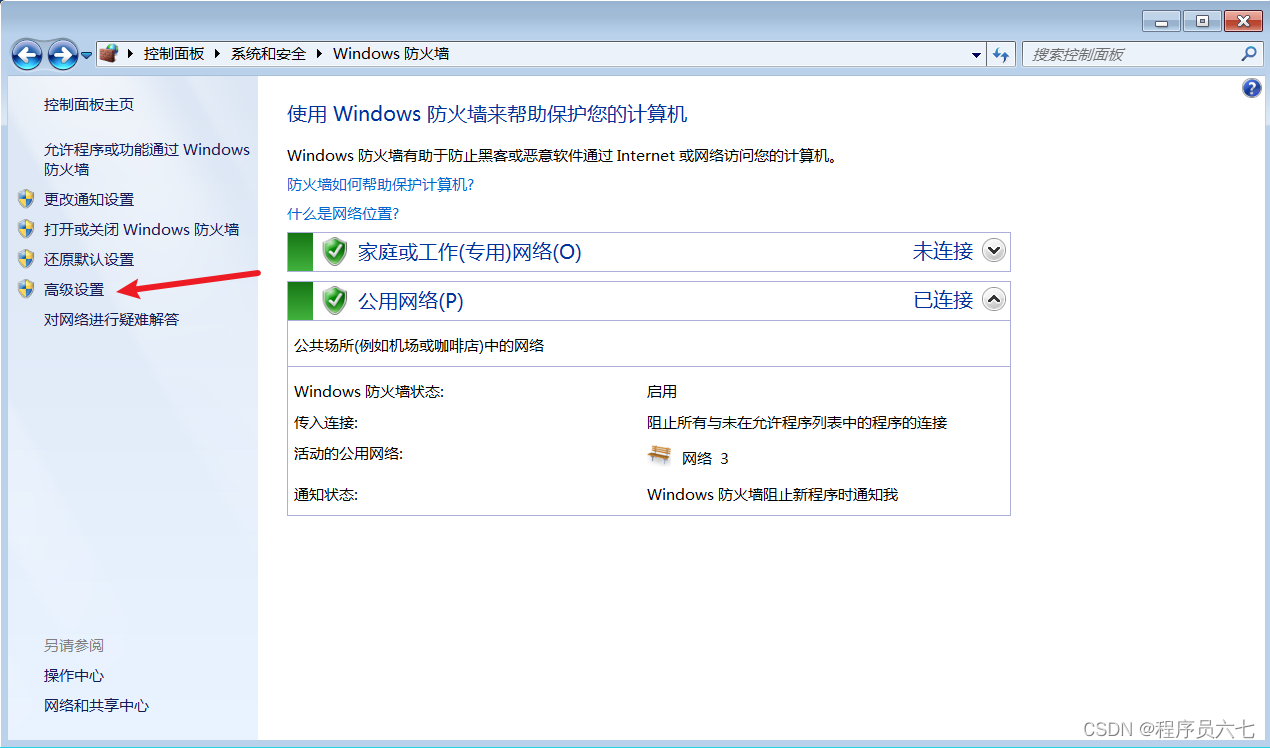Image resolution: width=1270 pixels, height=748 pixels.
Task: Select Windows 防火墙 breadcrumb item
Action: (391, 54)
